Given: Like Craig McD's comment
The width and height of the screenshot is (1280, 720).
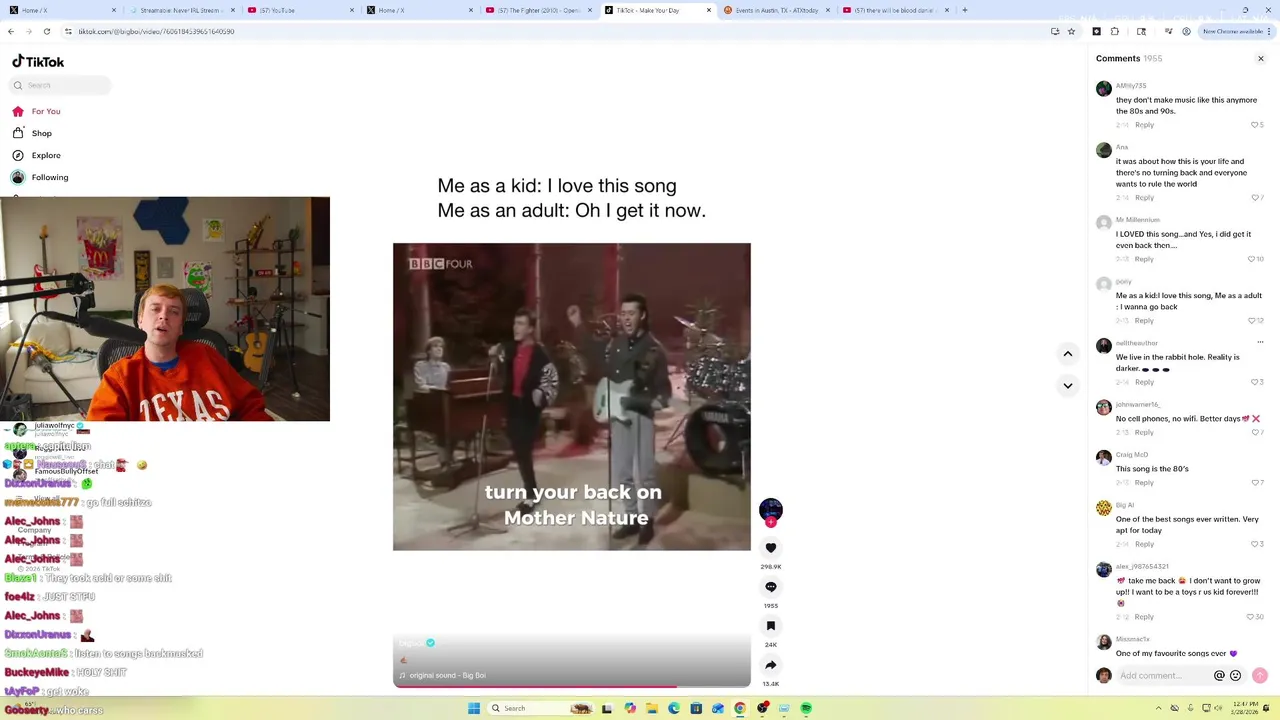Looking at the screenshot, I should 1257,483.
